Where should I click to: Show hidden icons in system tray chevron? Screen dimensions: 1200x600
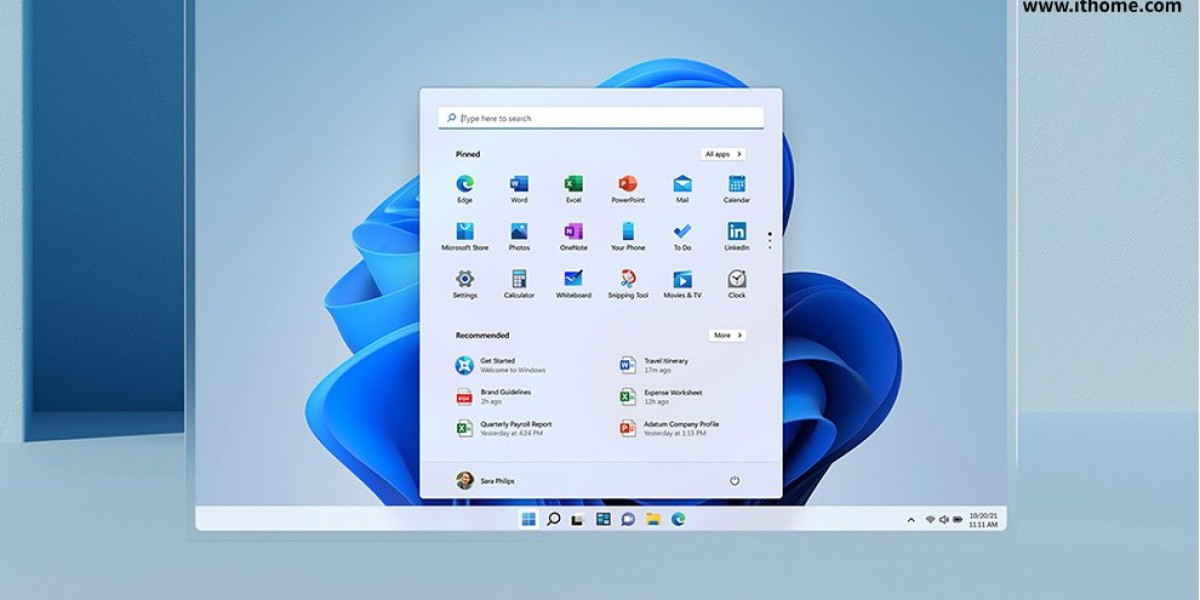click(x=910, y=520)
